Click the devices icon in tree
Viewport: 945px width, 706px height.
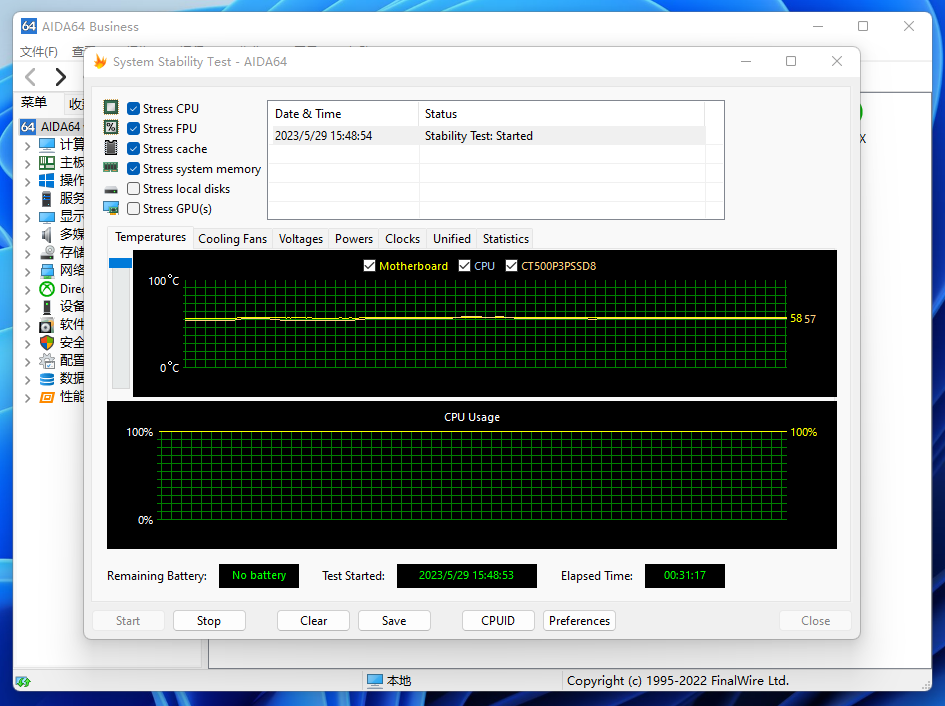click(47, 307)
